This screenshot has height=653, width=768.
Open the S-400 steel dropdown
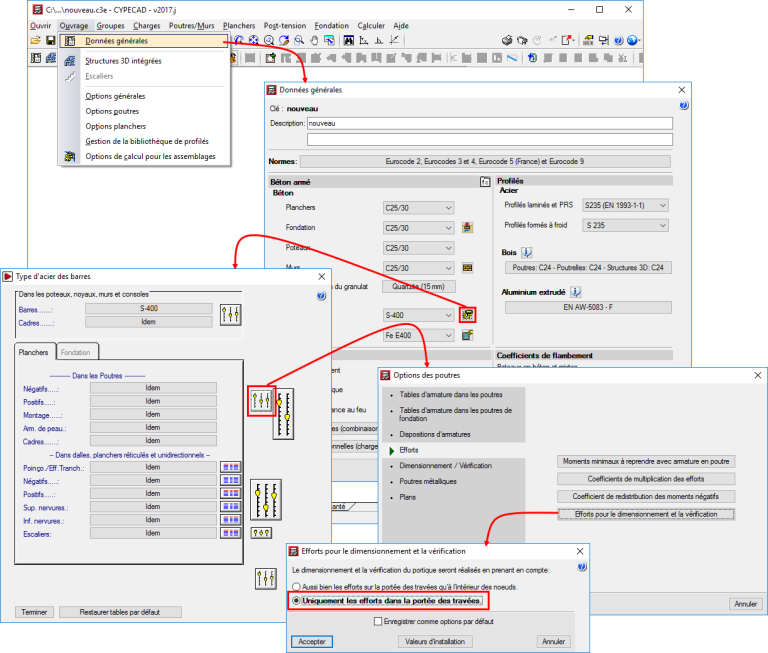tap(418, 315)
